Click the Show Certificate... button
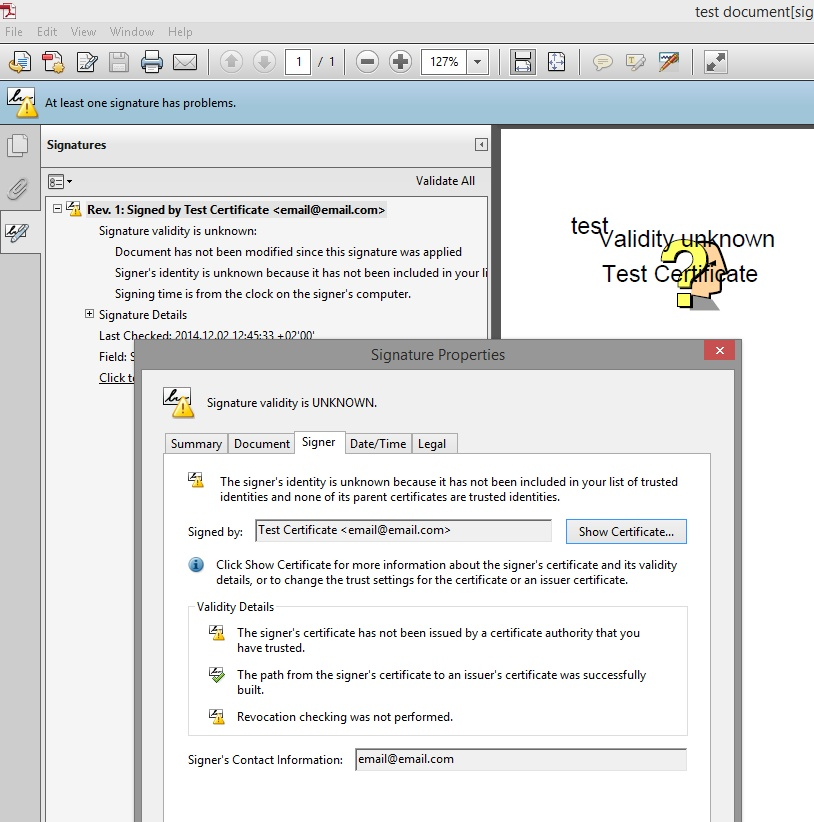 [x=626, y=532]
